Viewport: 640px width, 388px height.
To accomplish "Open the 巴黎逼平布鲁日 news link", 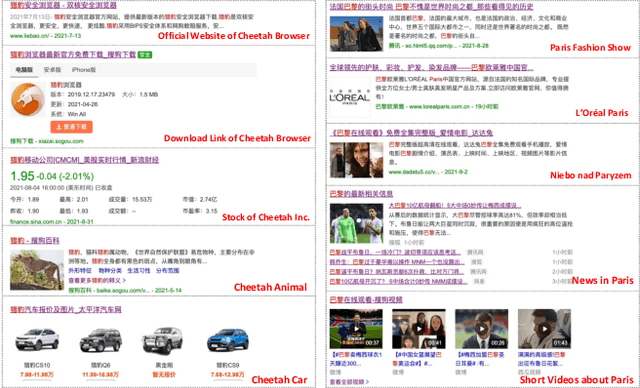I will [397, 272].
